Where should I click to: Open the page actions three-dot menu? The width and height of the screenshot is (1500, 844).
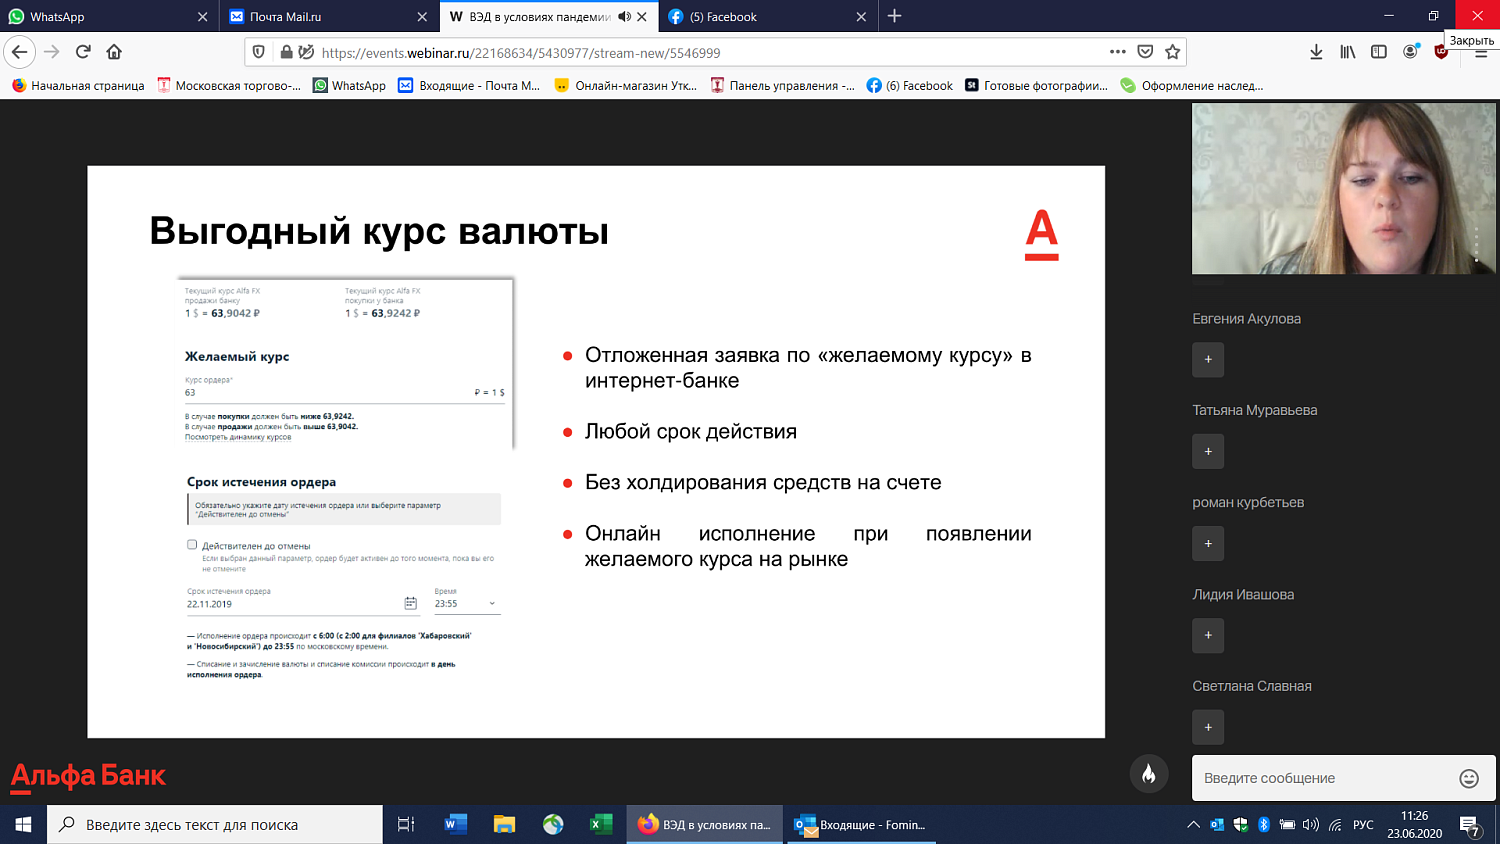(1117, 52)
